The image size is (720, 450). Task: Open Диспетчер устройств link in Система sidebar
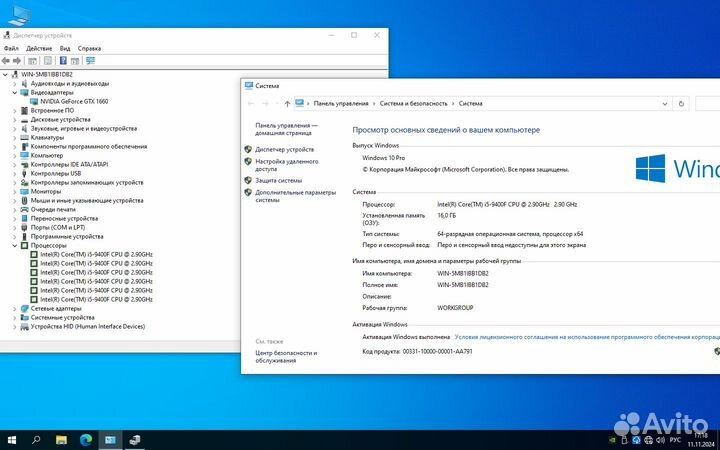pyautogui.click(x=285, y=150)
